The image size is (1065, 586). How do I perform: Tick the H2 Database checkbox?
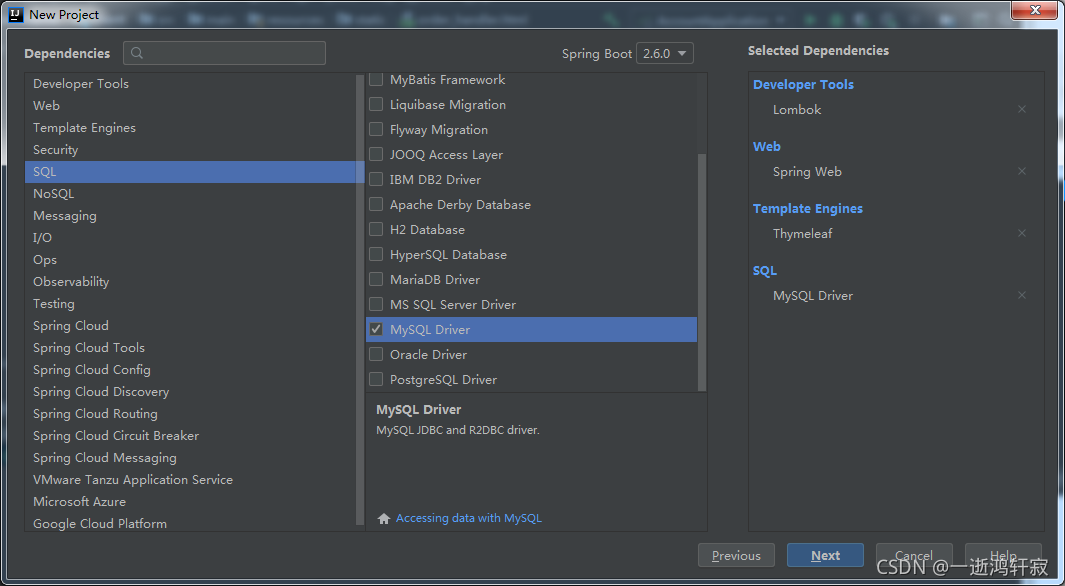click(x=376, y=230)
